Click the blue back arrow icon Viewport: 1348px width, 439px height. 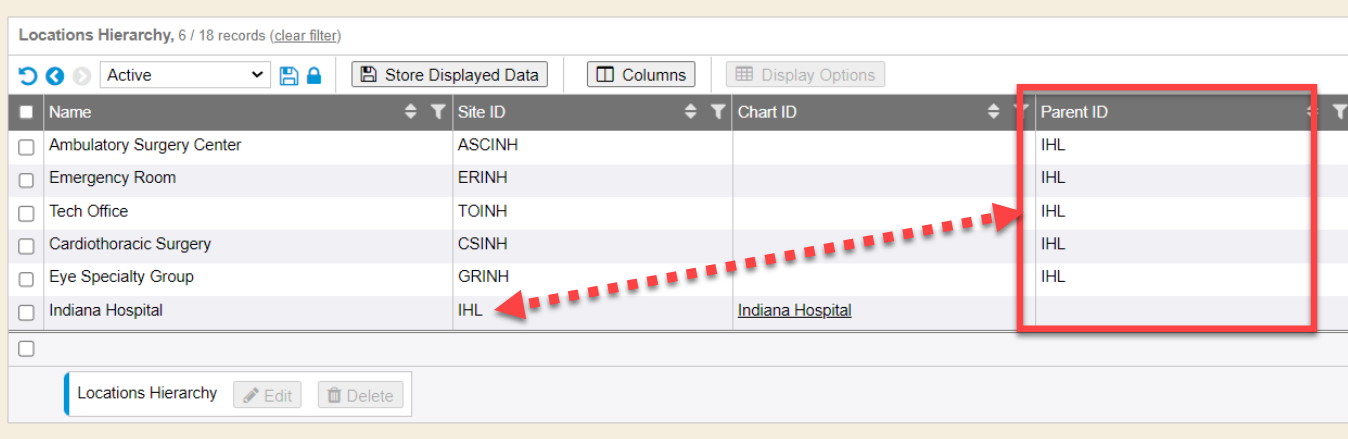55,75
